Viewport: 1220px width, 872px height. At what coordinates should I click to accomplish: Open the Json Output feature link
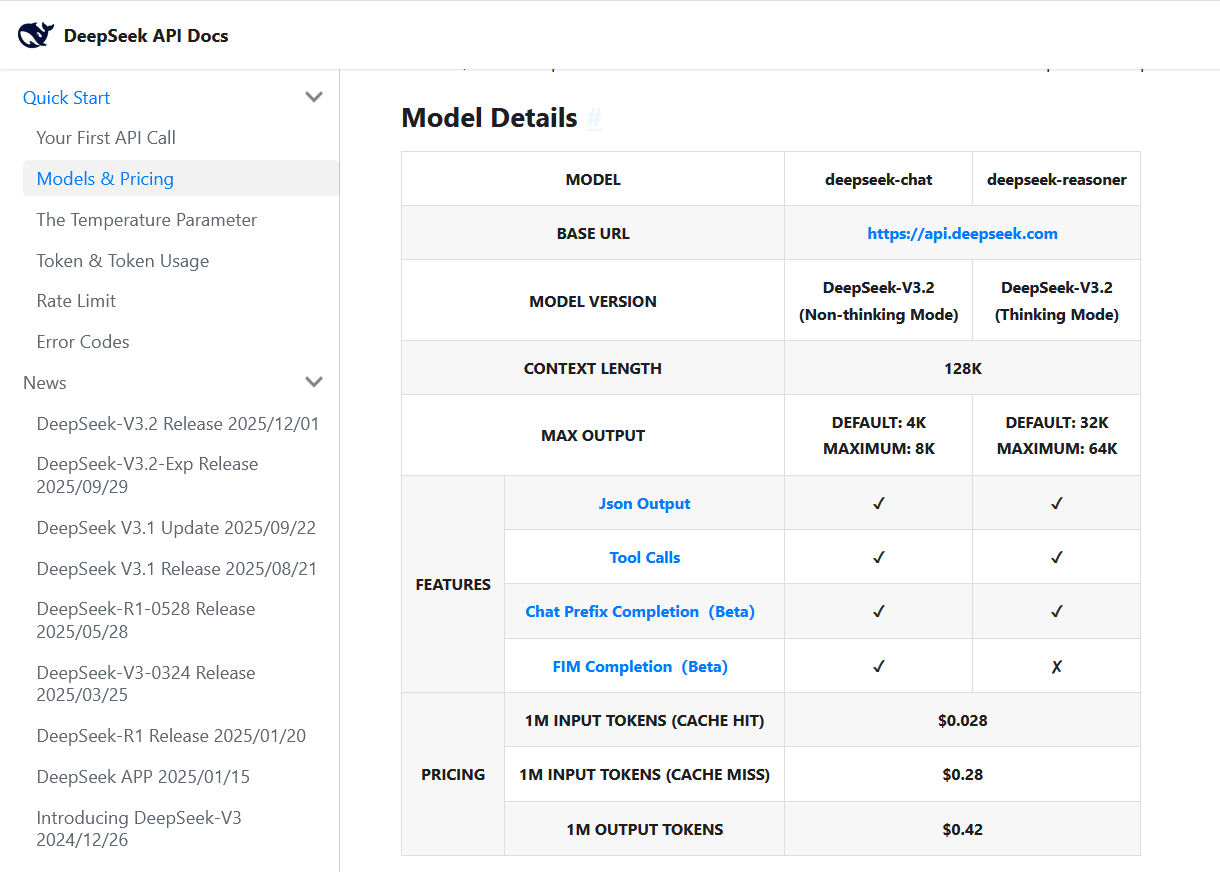pos(644,503)
